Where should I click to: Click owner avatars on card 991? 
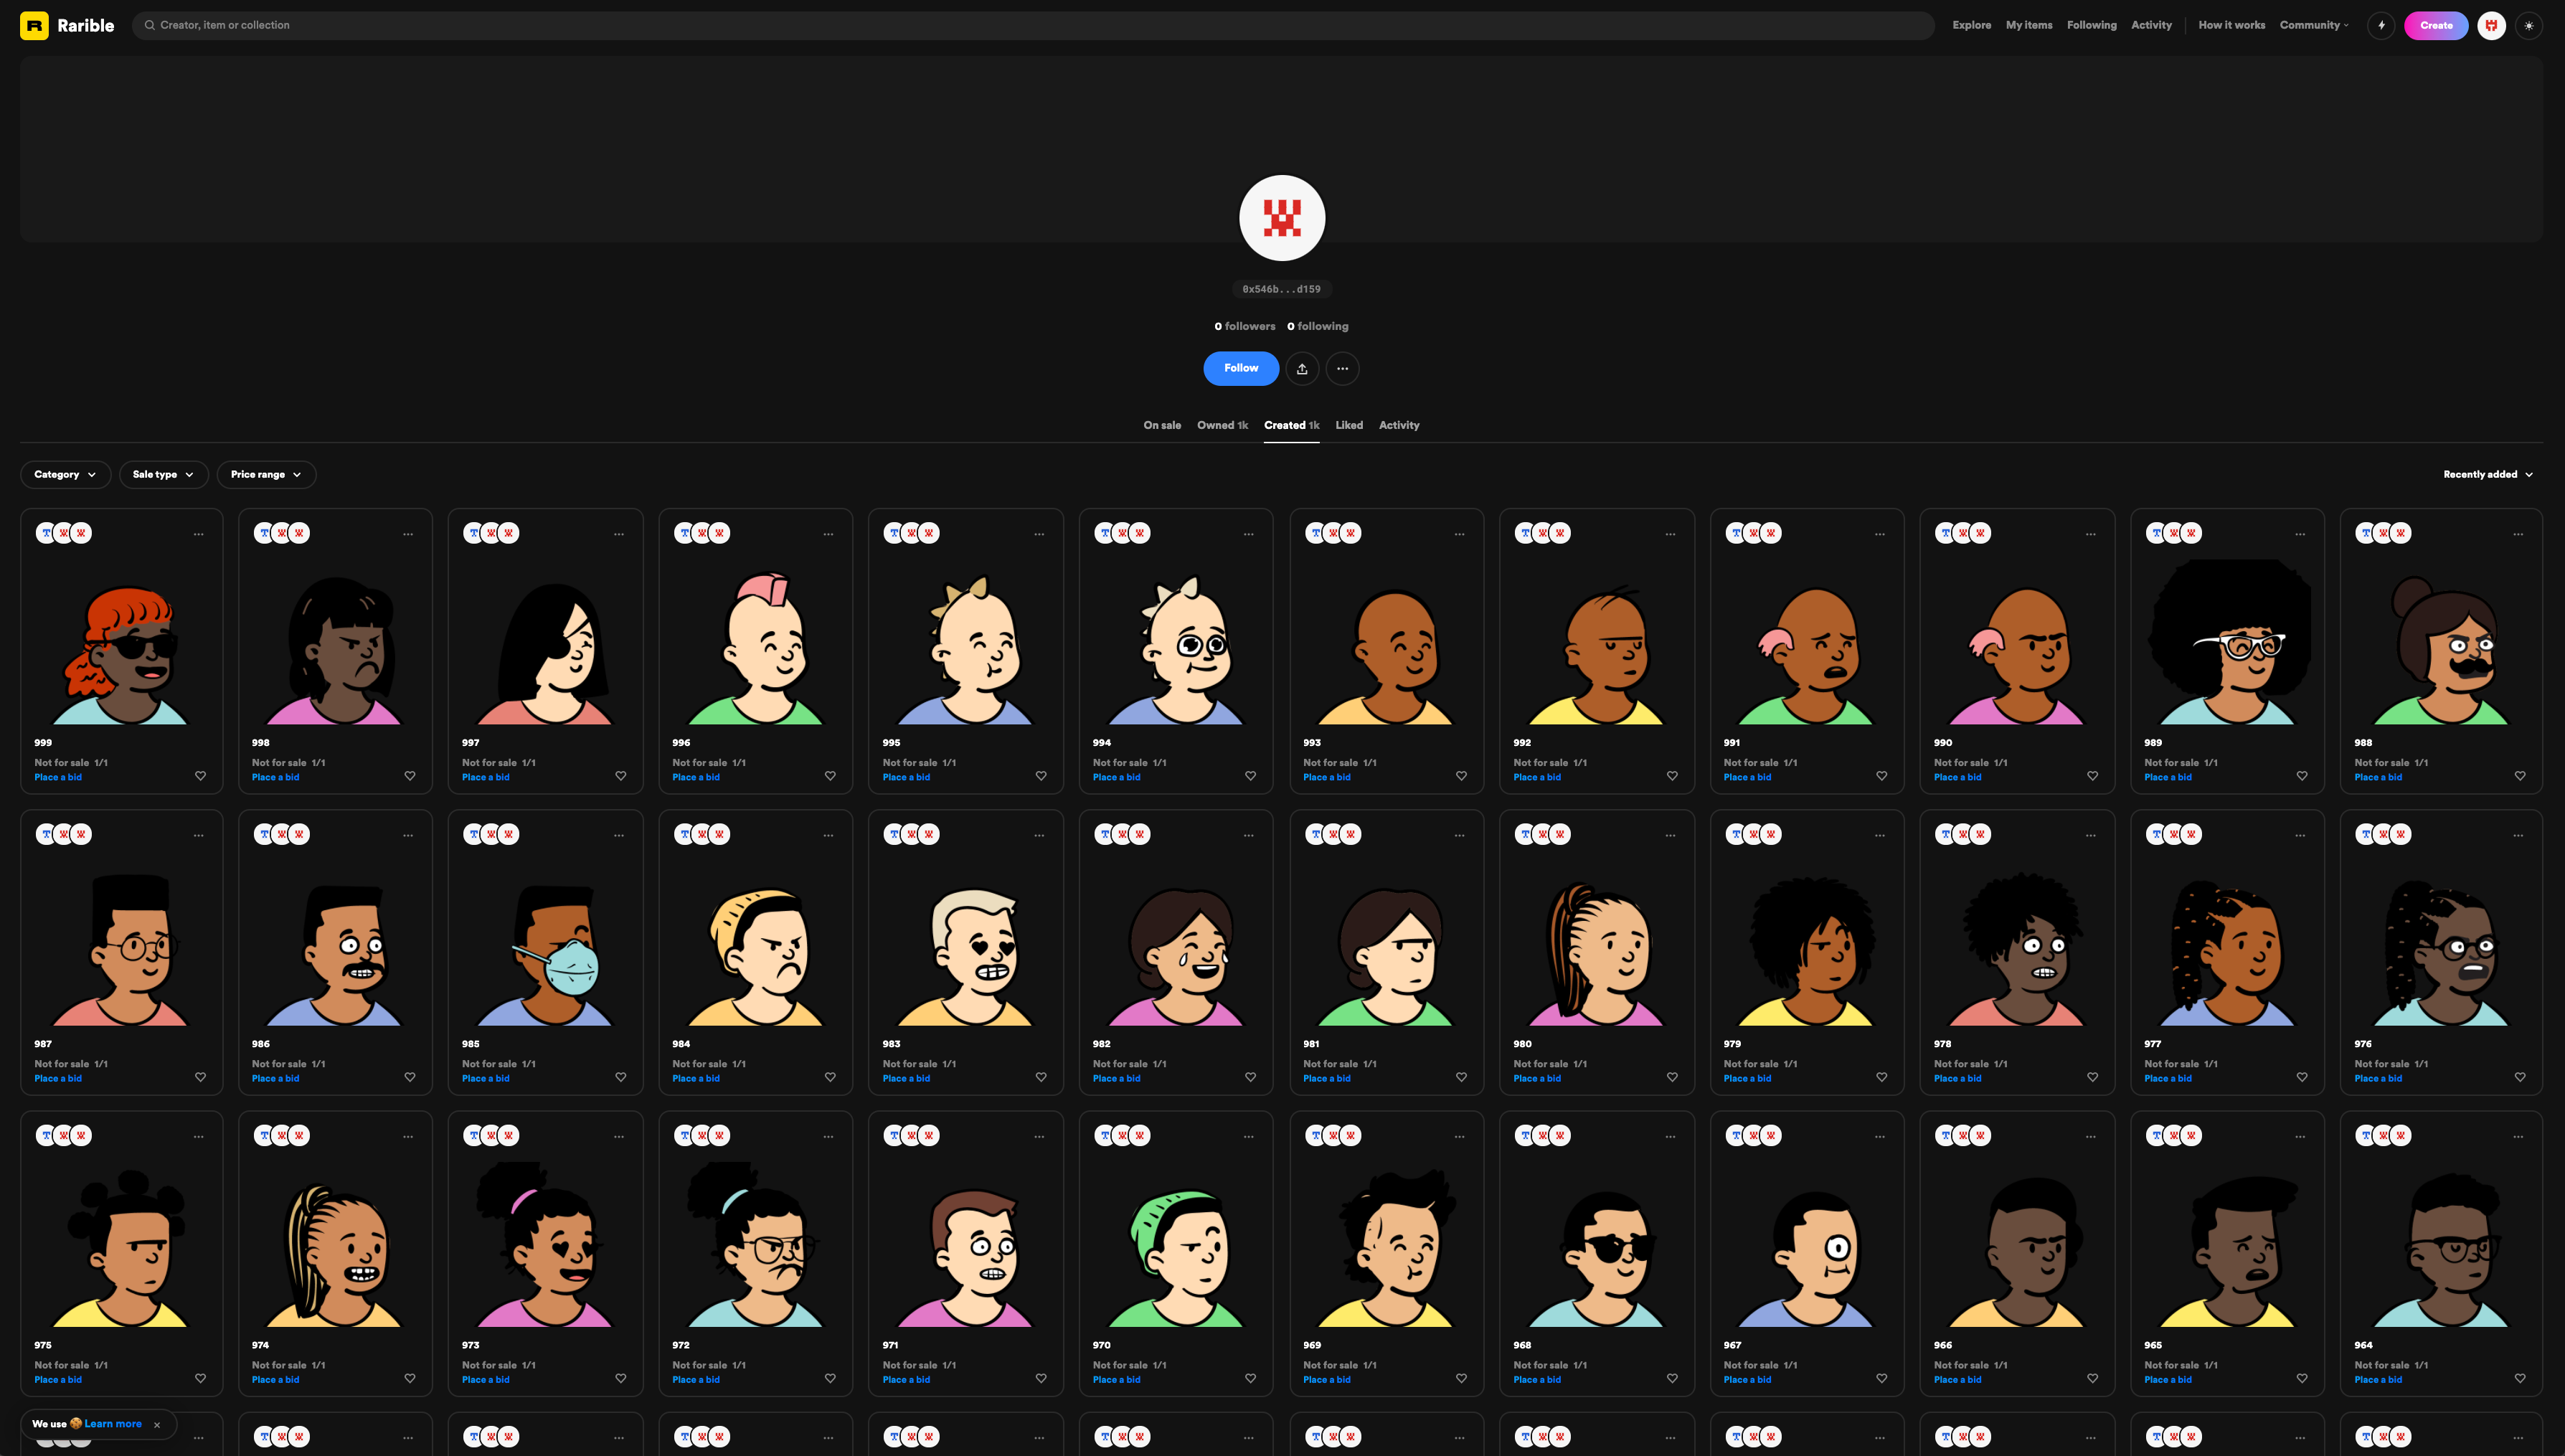[1753, 533]
